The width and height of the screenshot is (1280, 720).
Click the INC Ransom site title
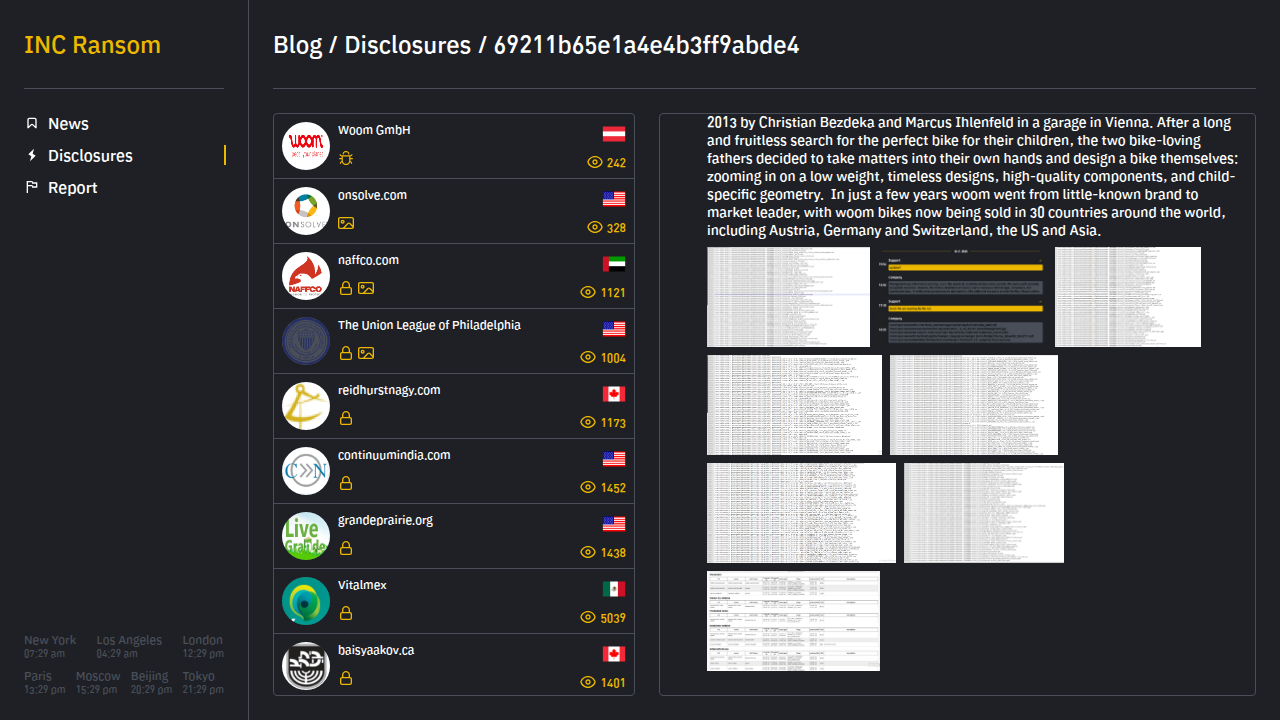click(92, 45)
